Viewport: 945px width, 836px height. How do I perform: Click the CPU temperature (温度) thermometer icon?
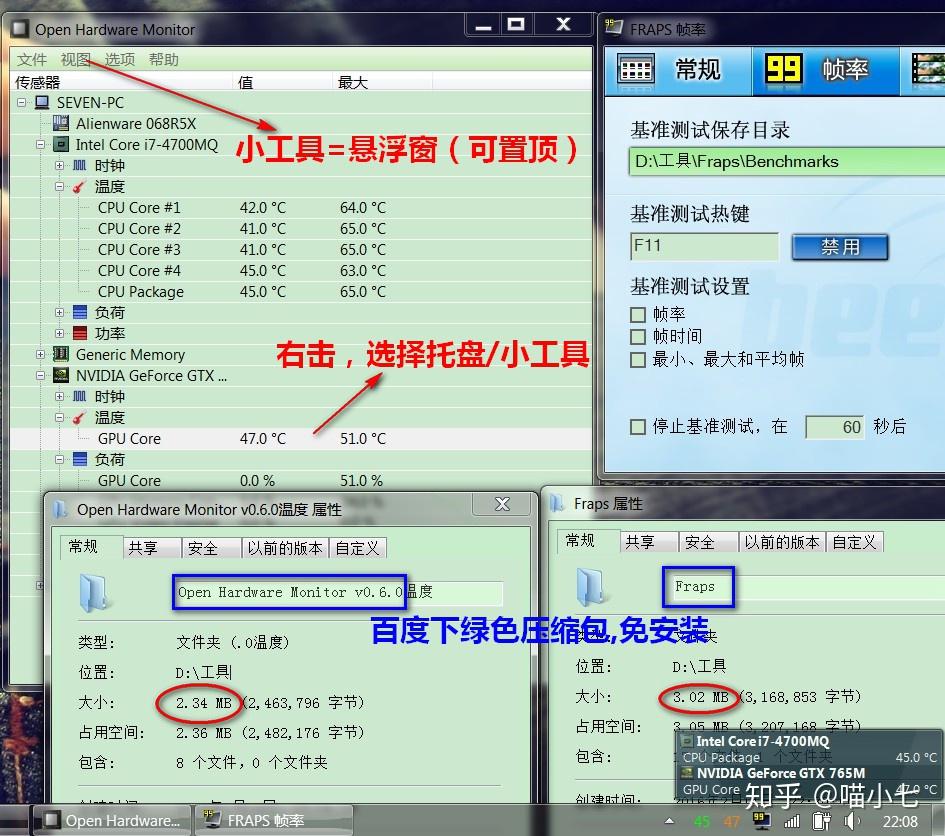[80, 187]
